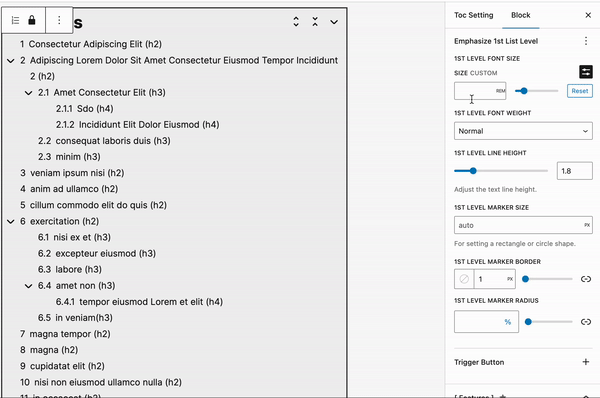Change font size REM unit
The width and height of the screenshot is (600, 398).
tap(501, 91)
